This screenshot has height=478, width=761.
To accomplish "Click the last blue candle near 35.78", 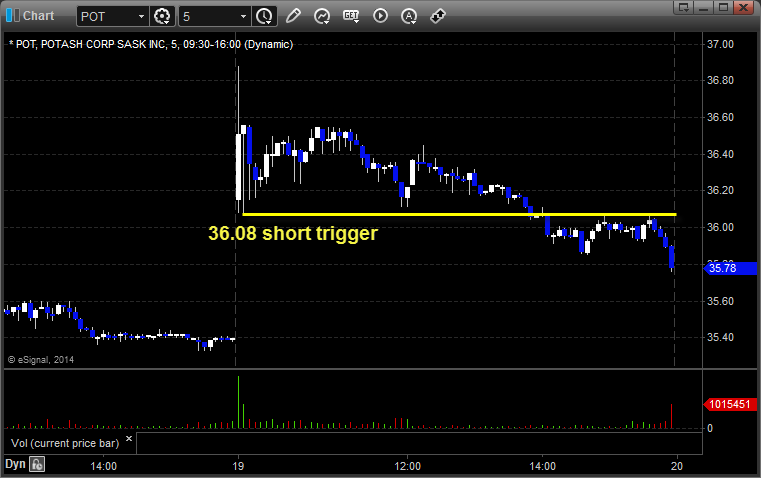I will pos(672,257).
